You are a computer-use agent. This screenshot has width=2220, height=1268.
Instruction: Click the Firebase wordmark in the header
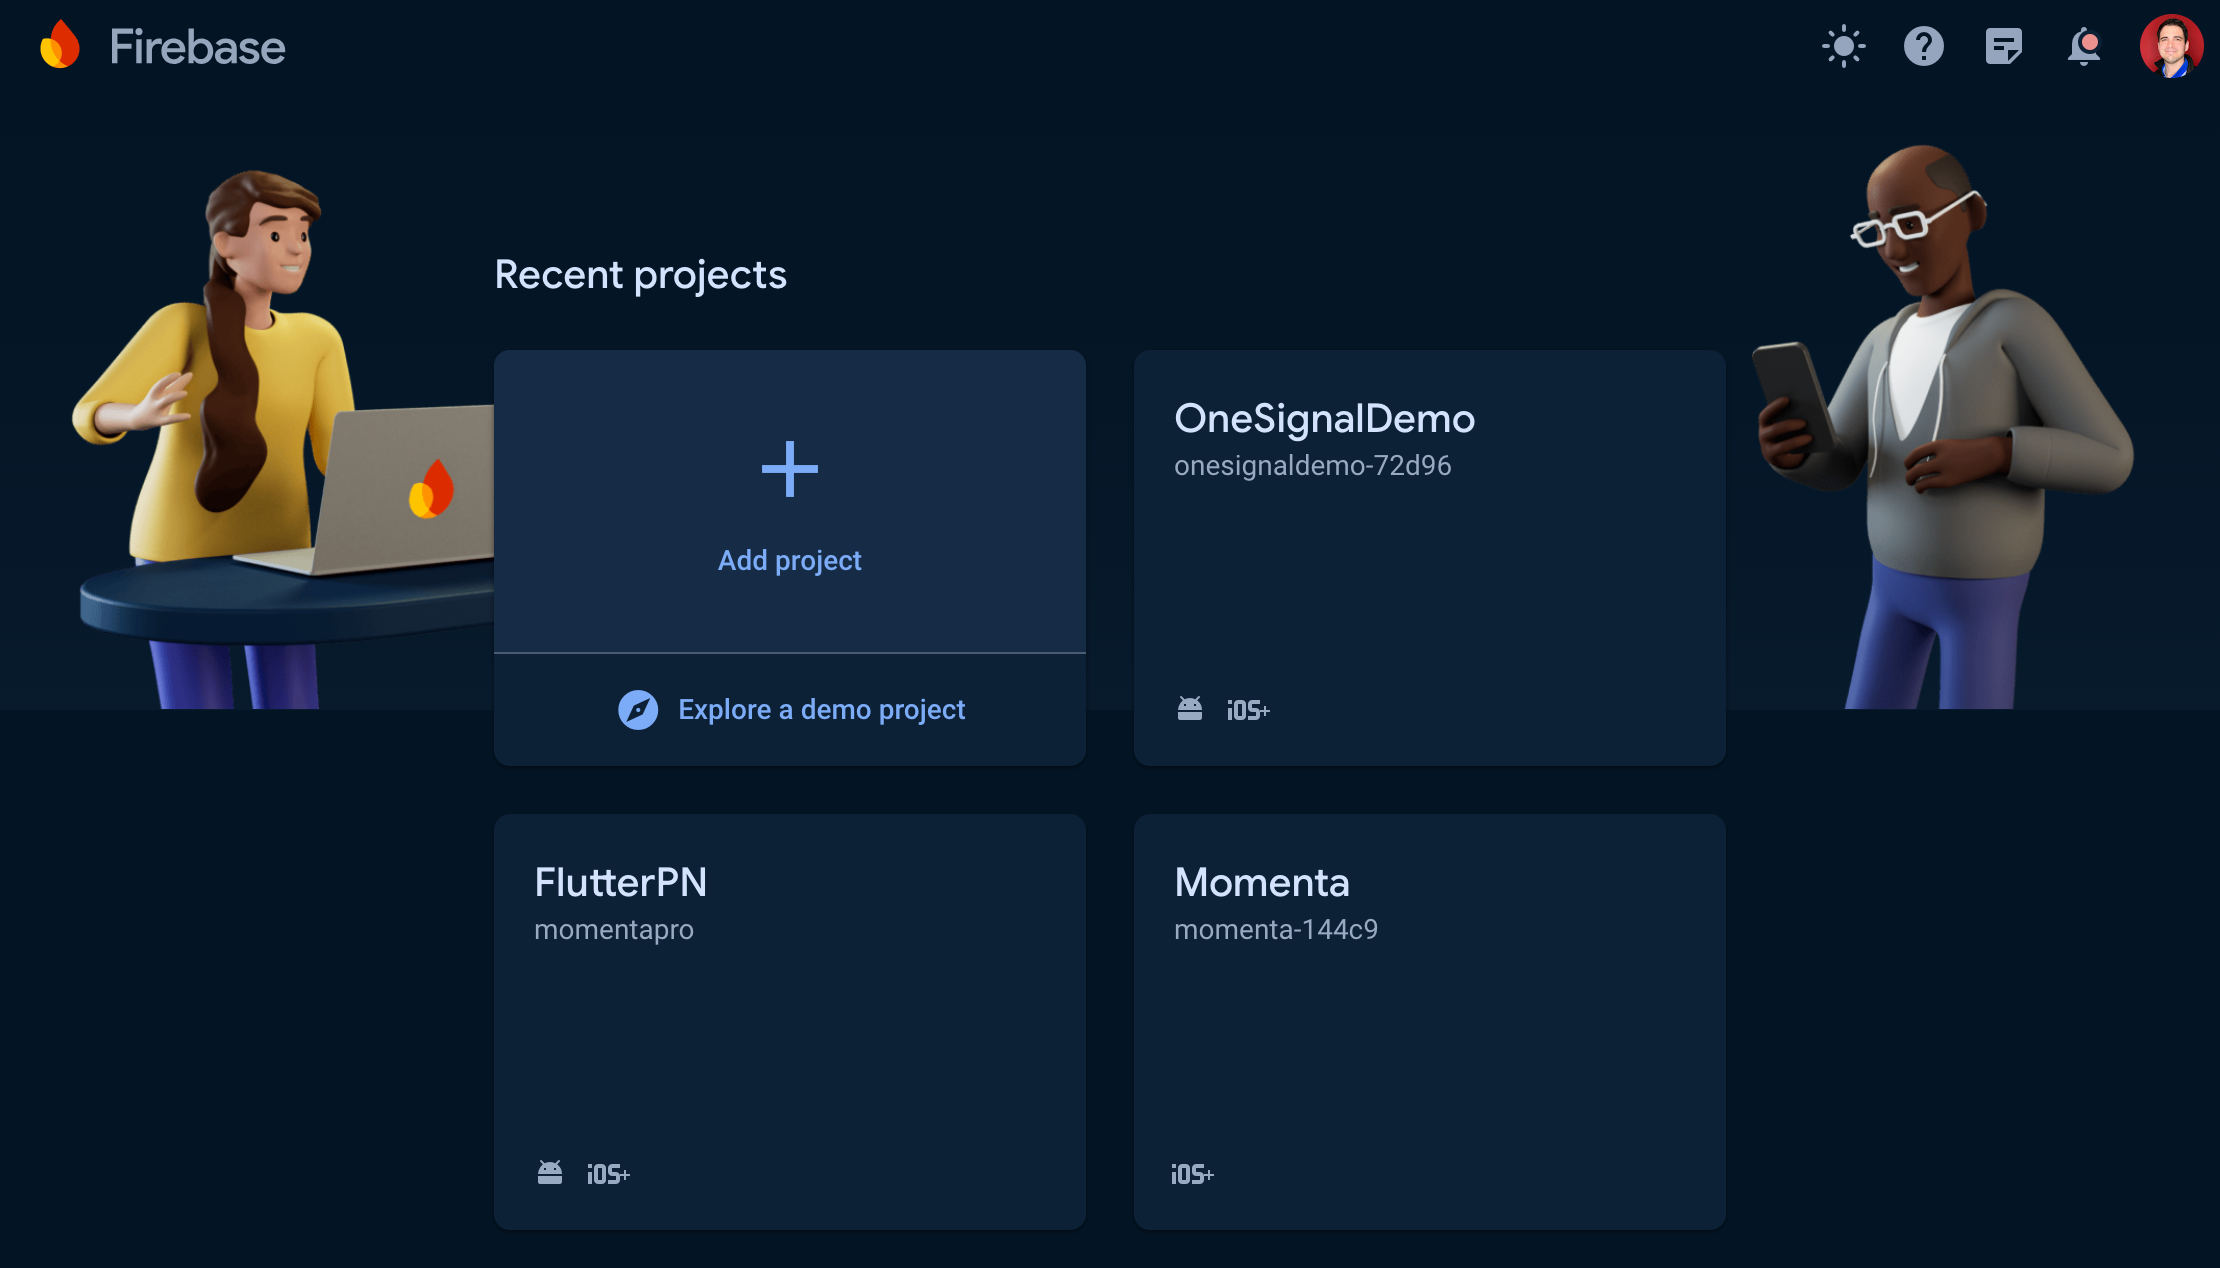197,47
